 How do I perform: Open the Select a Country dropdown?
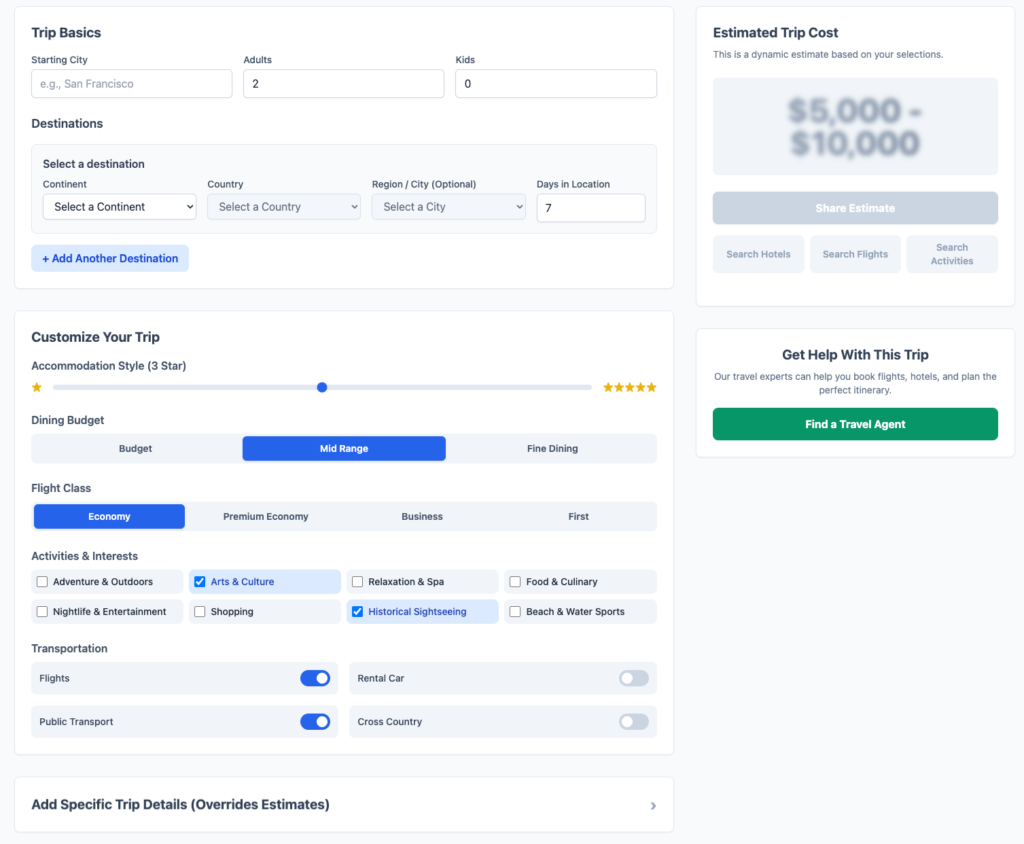tap(284, 207)
